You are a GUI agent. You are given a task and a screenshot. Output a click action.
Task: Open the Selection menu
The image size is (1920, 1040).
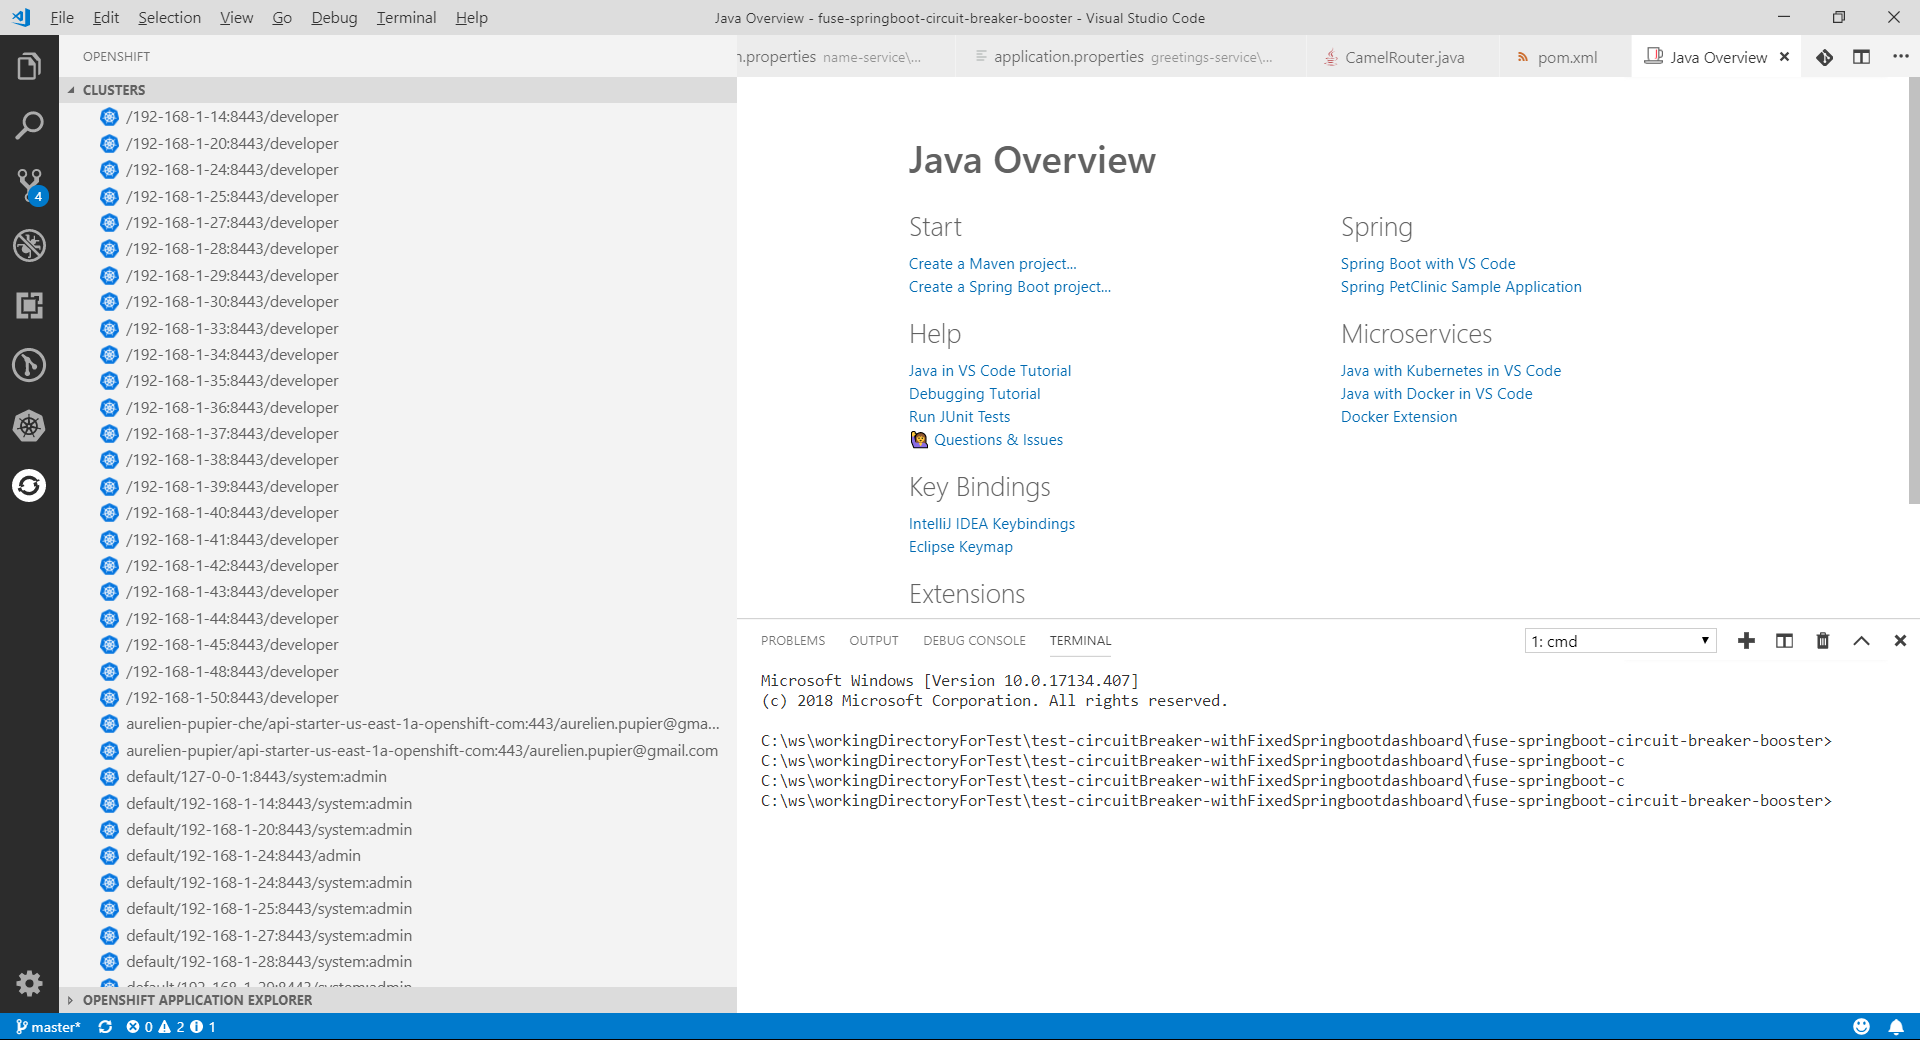(x=169, y=17)
